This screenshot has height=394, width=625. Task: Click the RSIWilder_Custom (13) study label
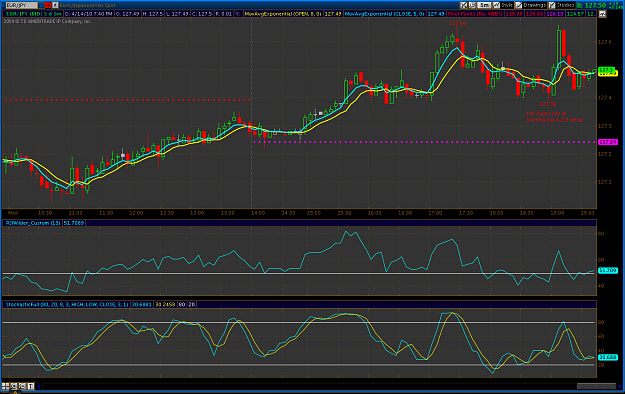pos(33,223)
